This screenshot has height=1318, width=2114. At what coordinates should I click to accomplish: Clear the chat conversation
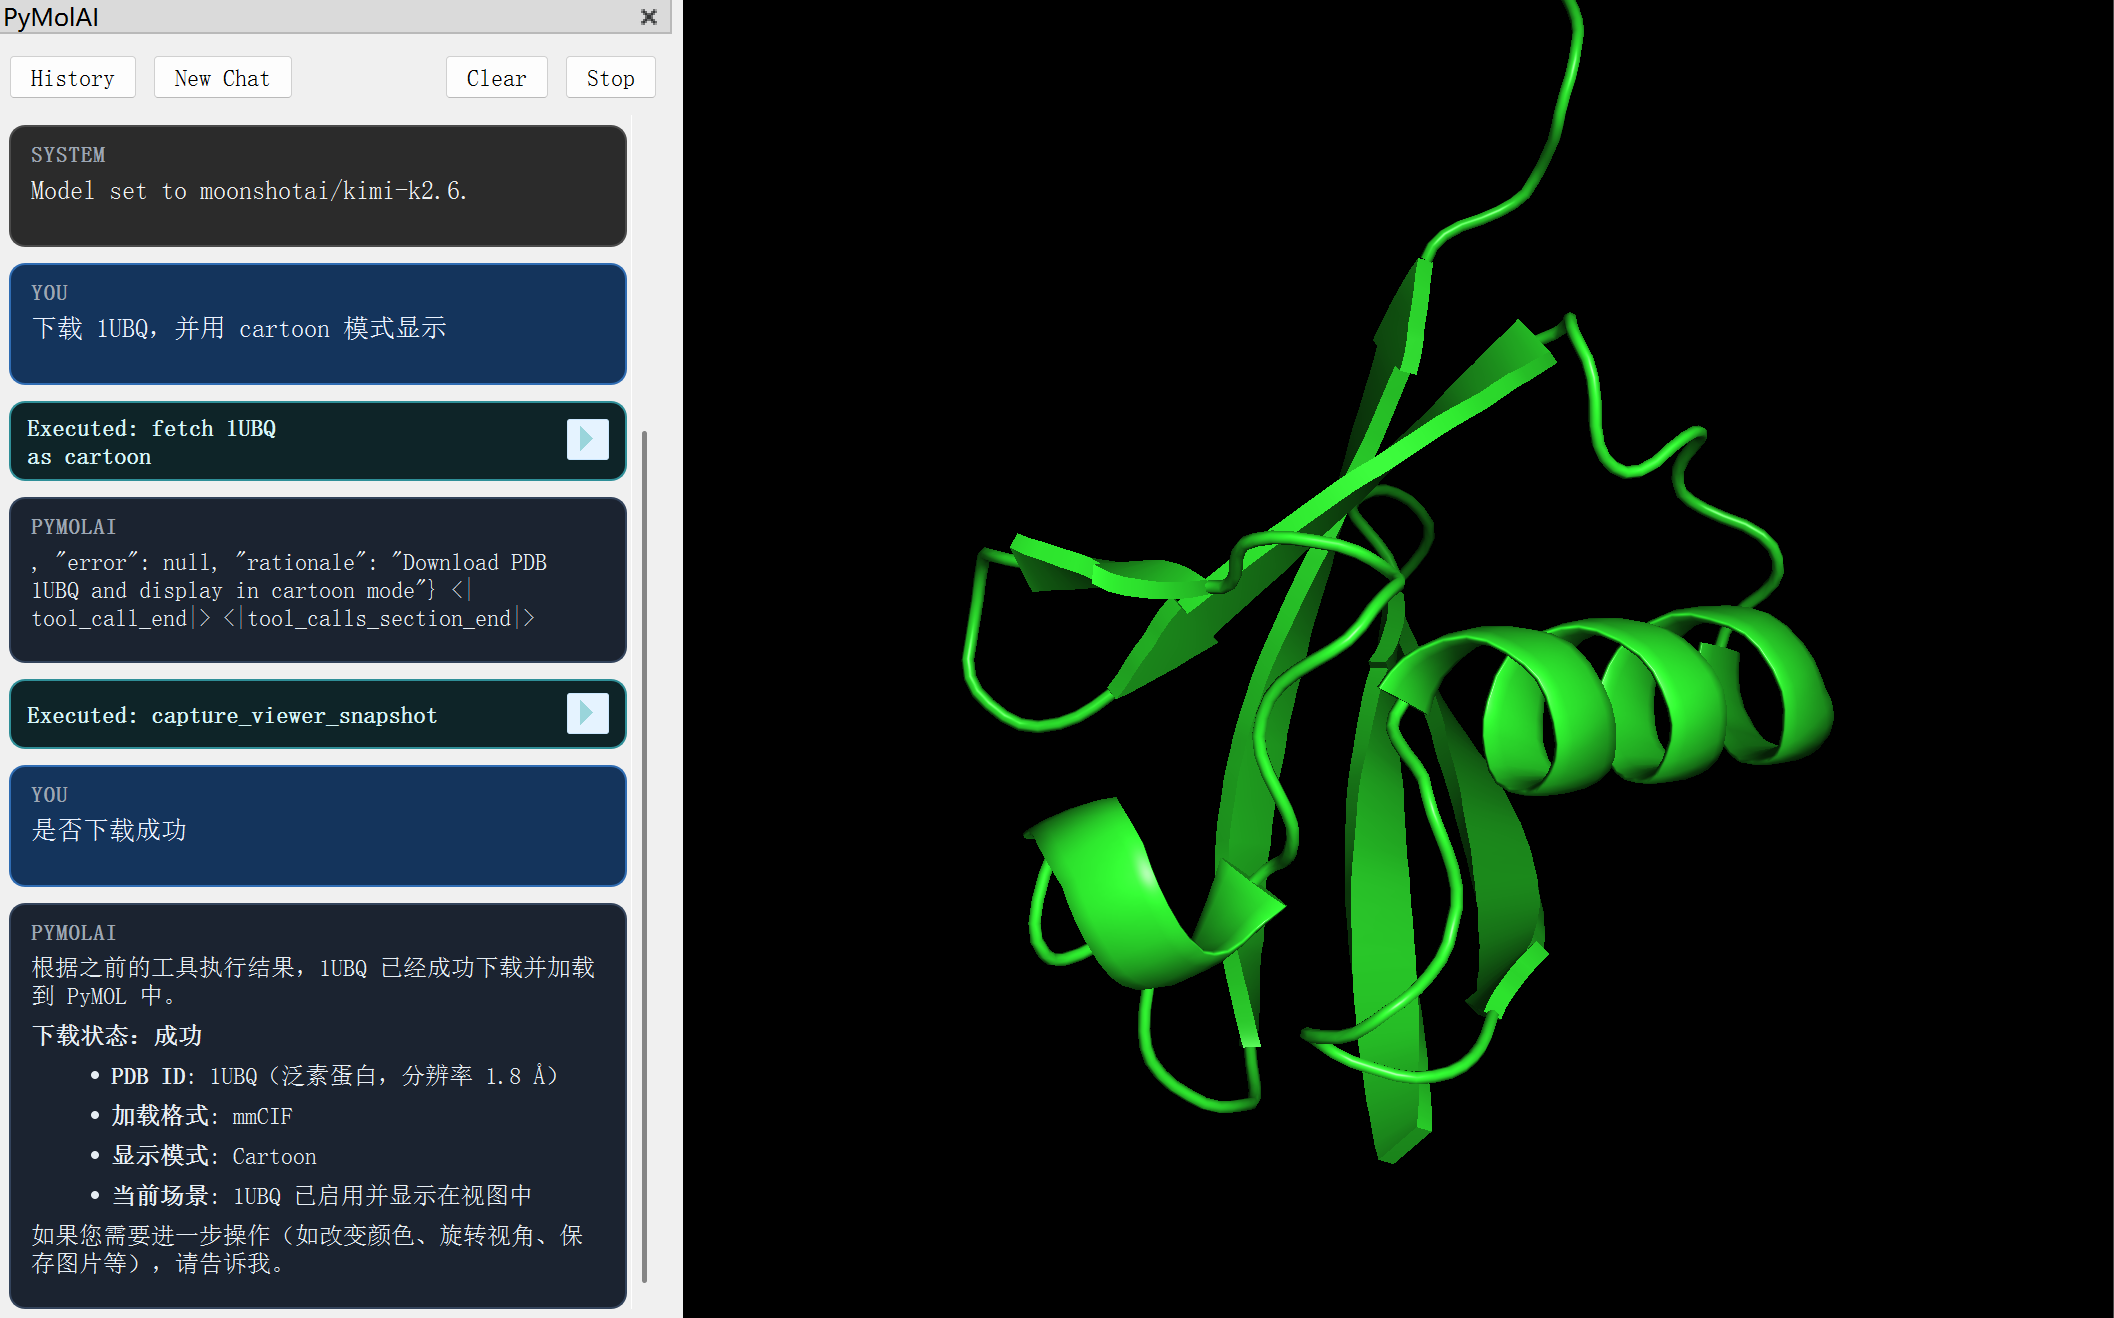click(496, 78)
